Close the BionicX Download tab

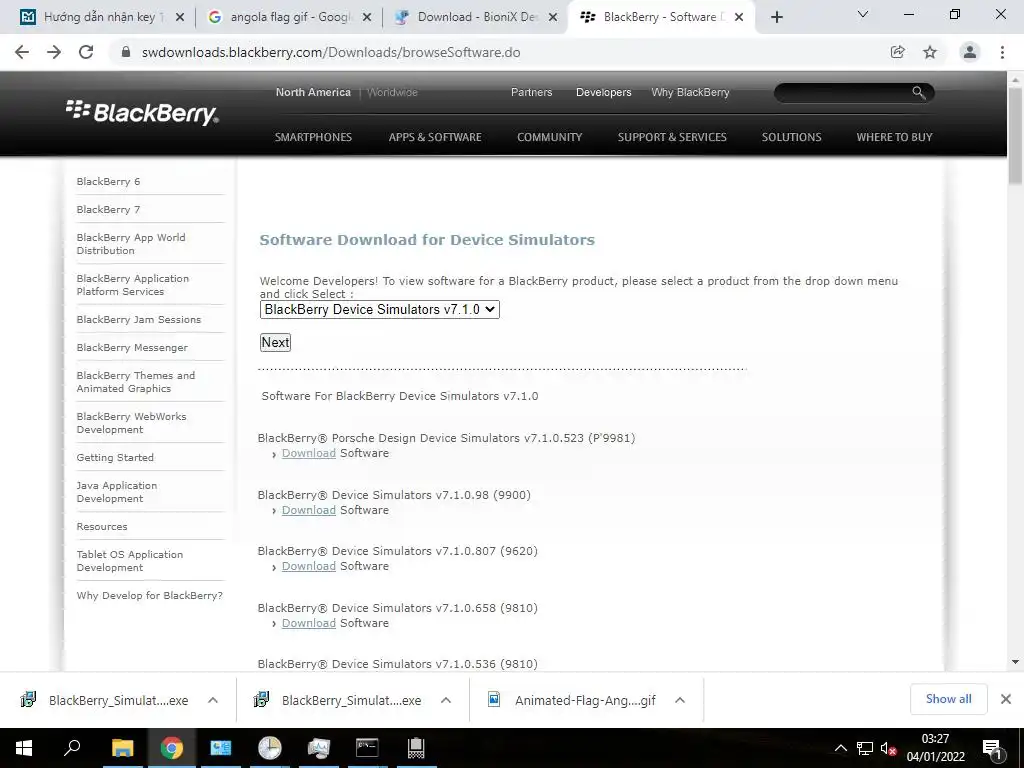click(x=552, y=18)
